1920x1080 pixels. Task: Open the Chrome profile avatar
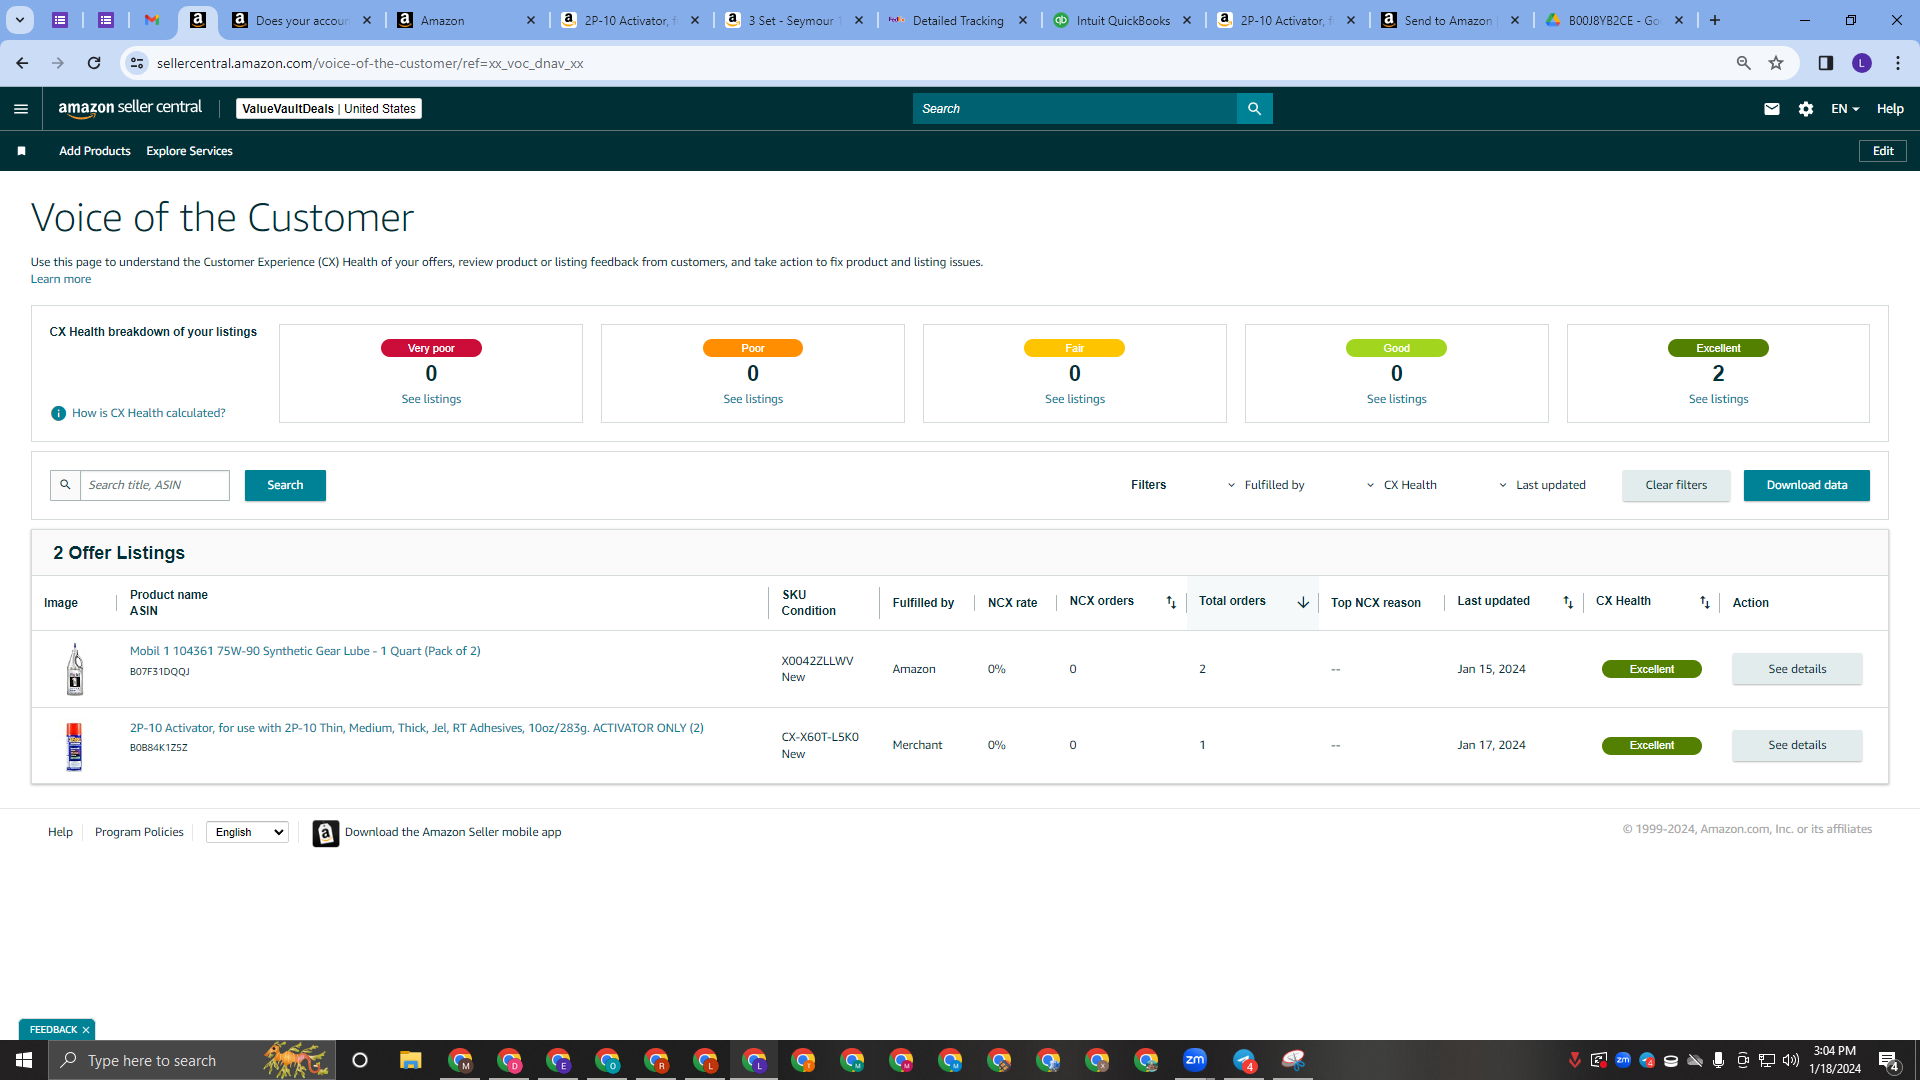click(x=1862, y=63)
